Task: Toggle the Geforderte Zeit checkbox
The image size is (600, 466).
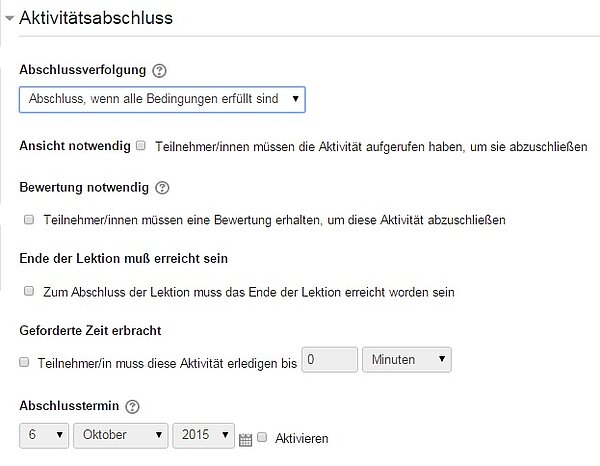Action: point(25,365)
